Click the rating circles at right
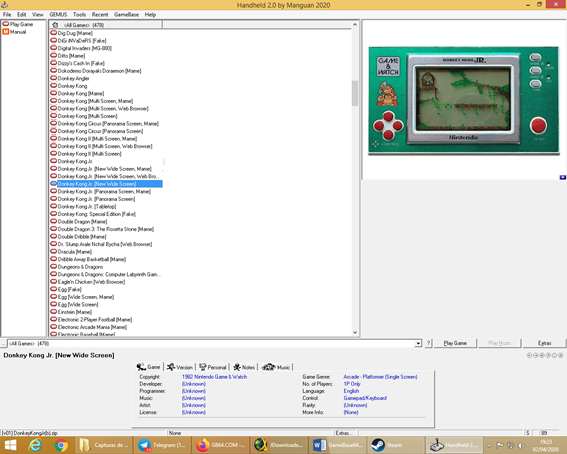This screenshot has height=454, width=567. [x=545, y=355]
